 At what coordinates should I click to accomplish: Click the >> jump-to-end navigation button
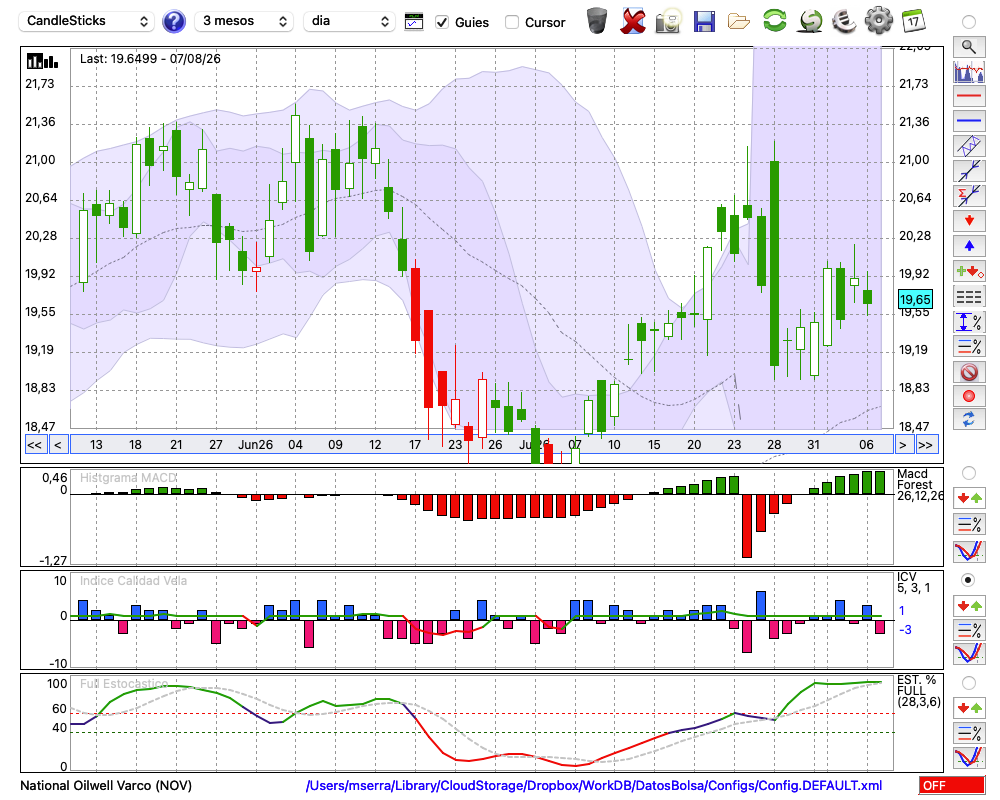coord(925,445)
